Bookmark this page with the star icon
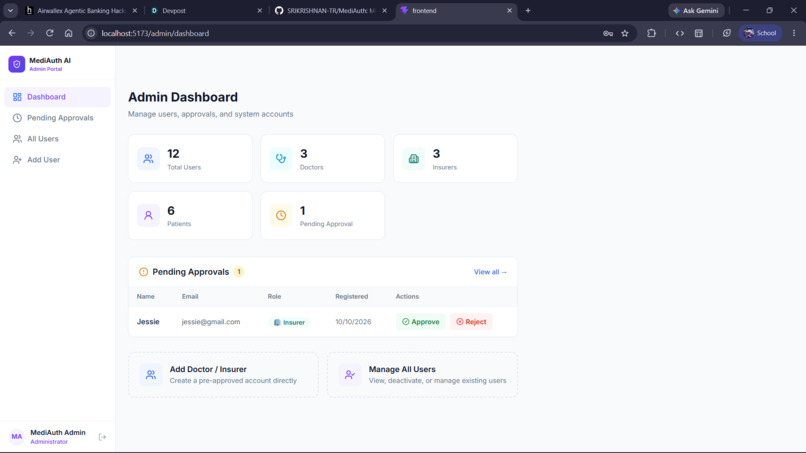The height and width of the screenshot is (453, 806). (625, 33)
